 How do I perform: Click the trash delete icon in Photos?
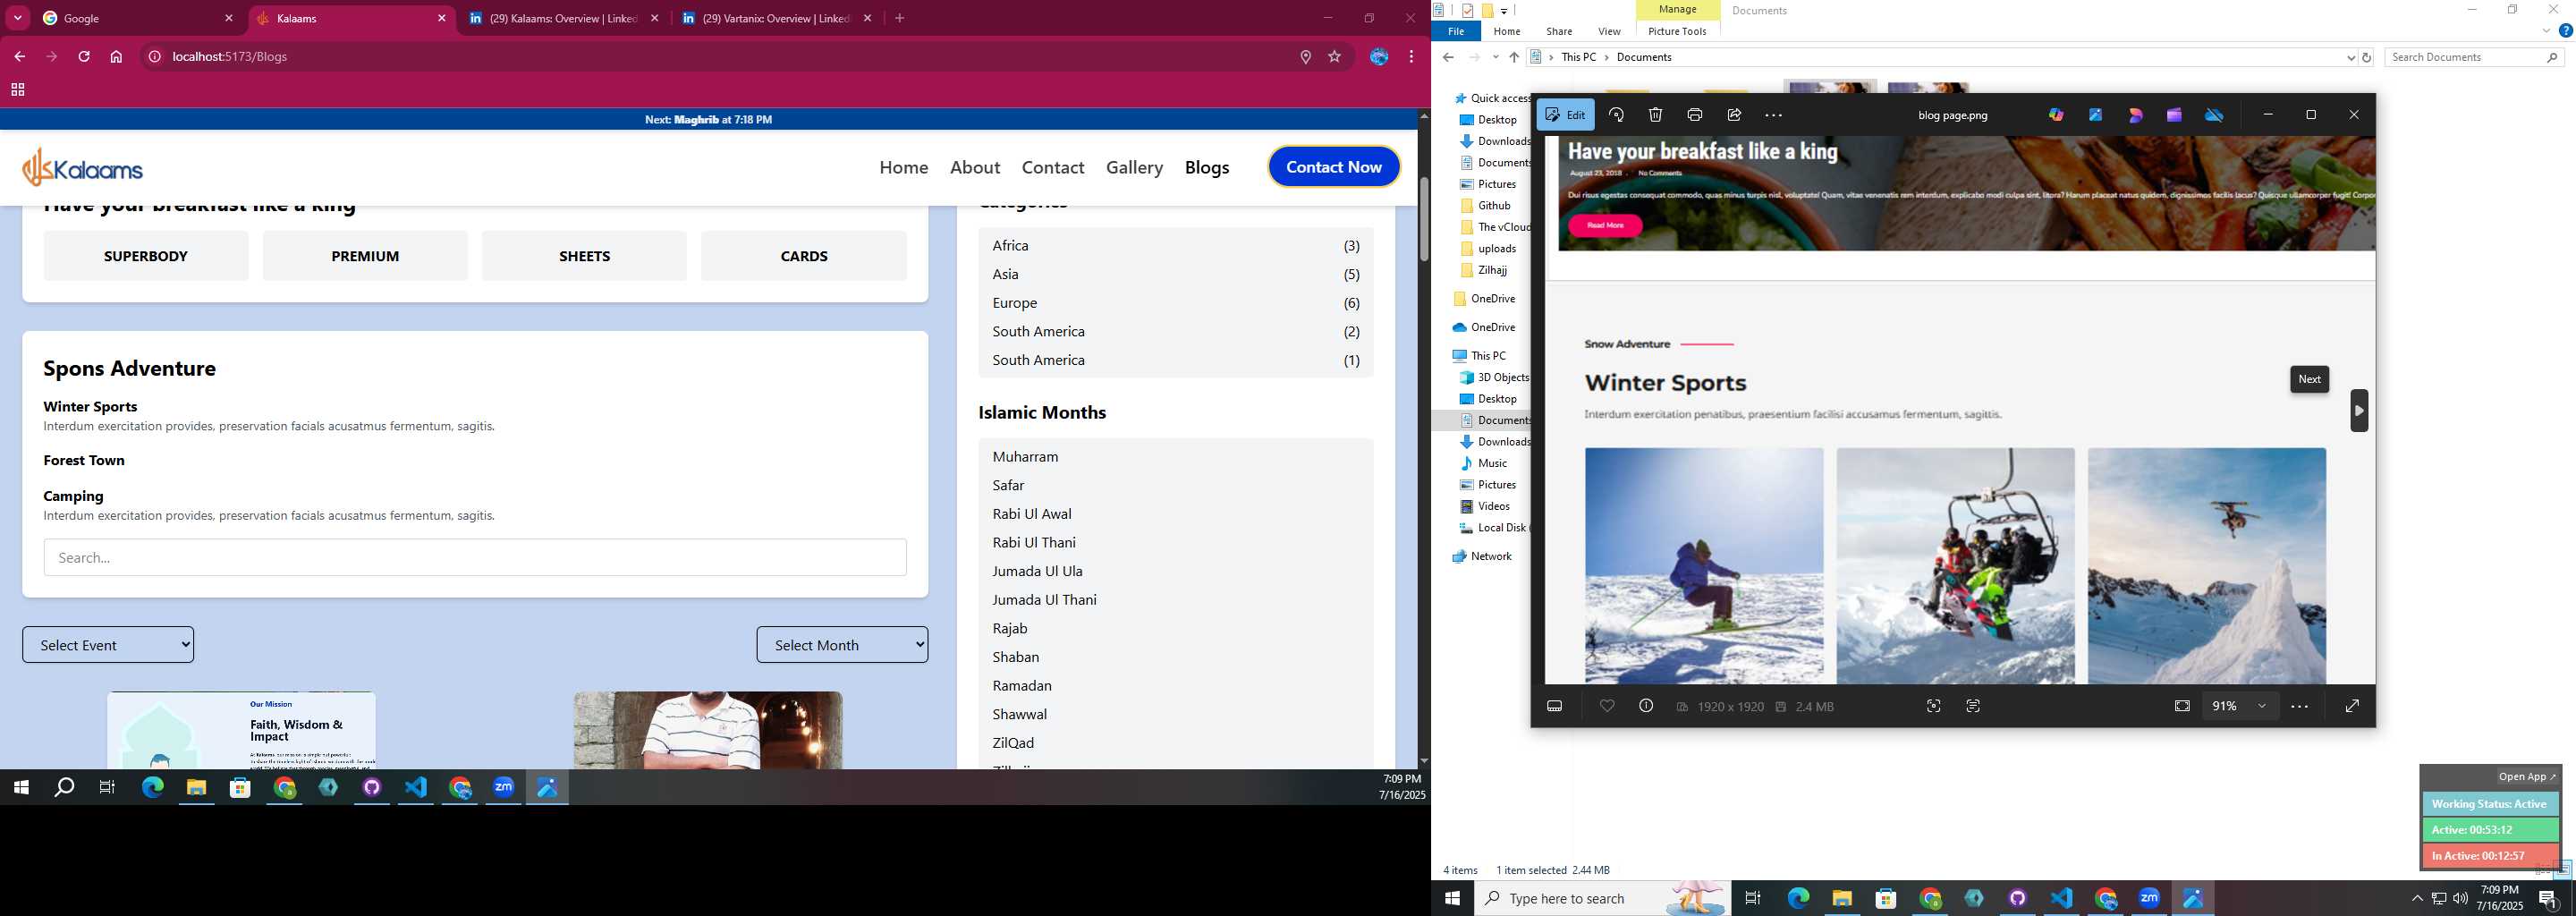[x=1655, y=115]
